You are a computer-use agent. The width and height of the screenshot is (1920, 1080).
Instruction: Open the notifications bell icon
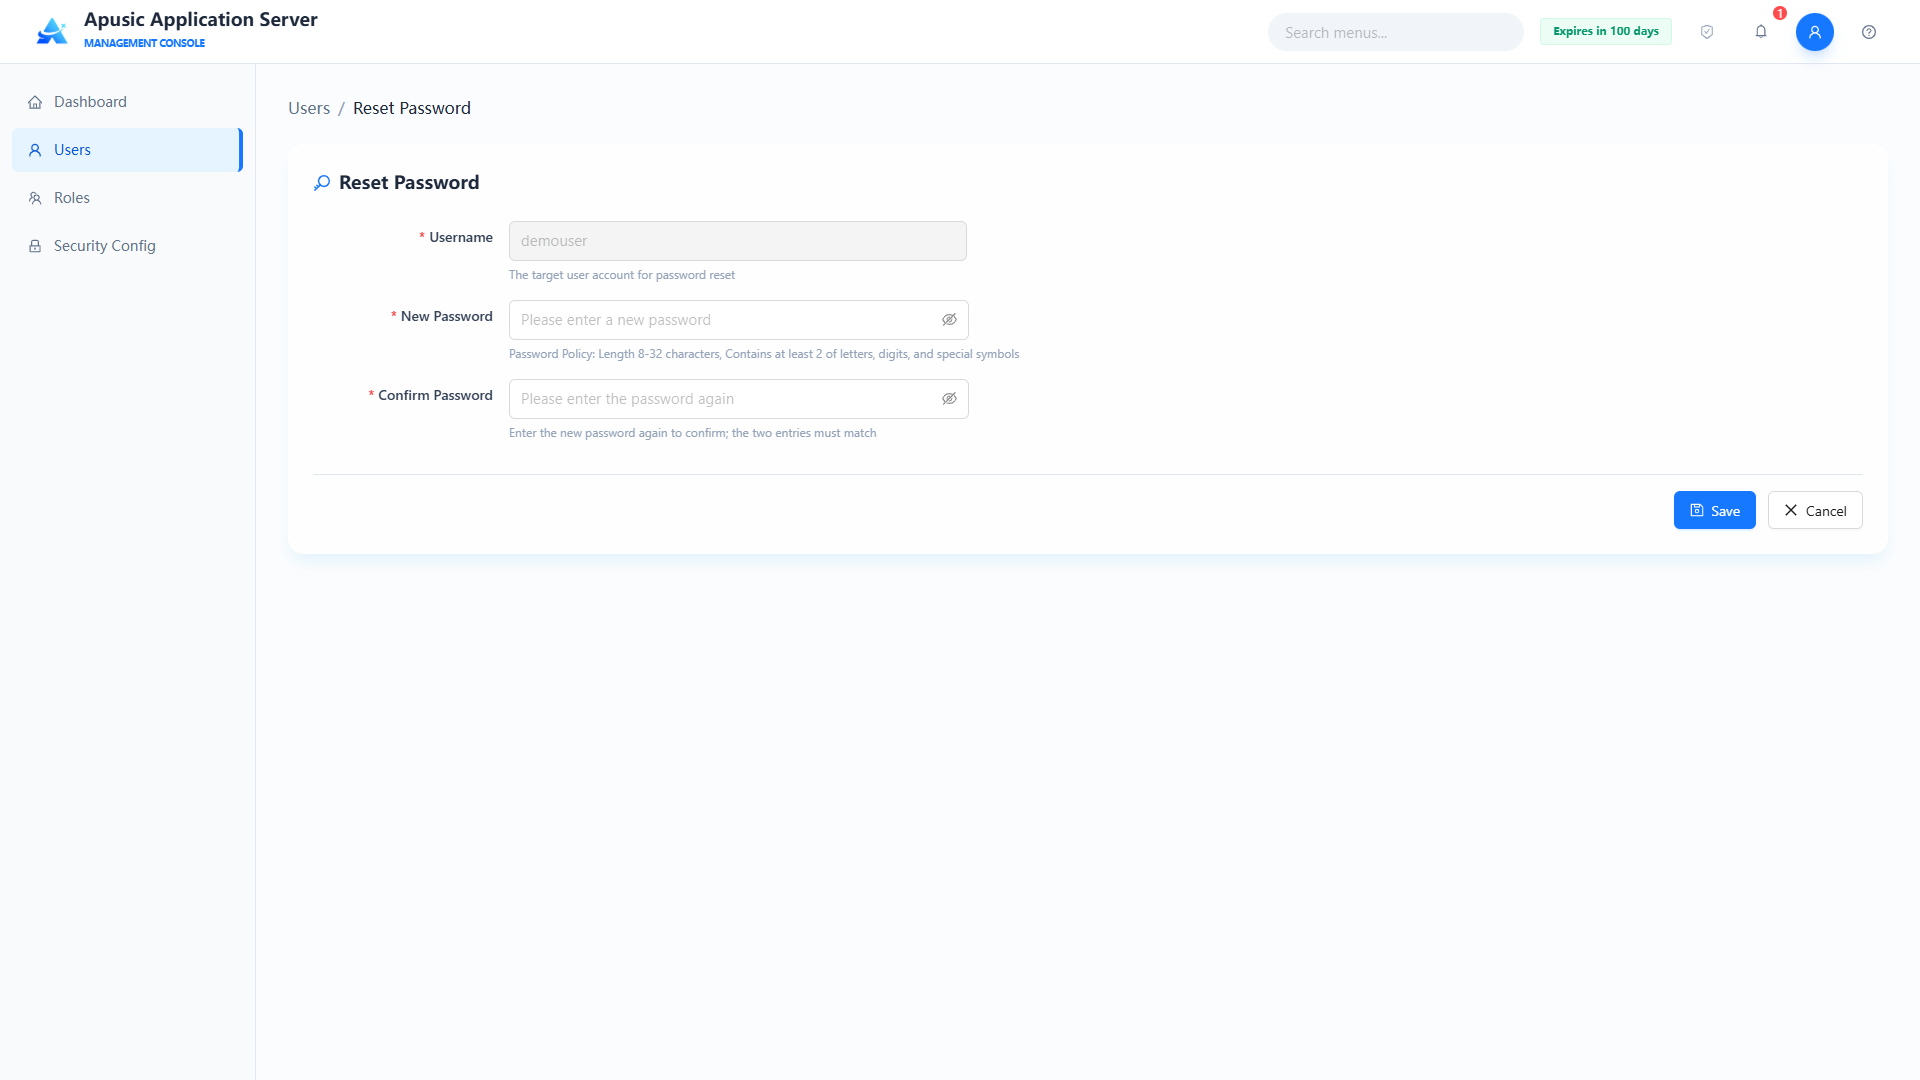point(1761,32)
